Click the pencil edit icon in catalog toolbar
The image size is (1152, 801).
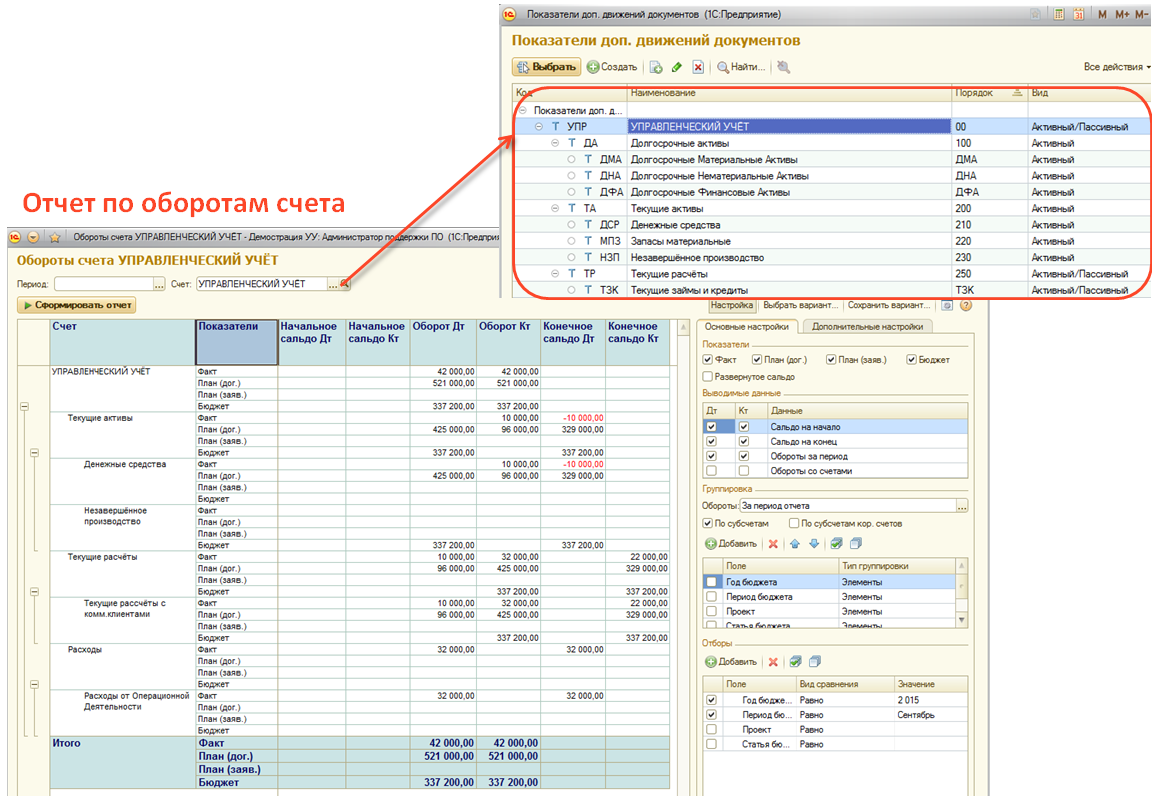(677, 67)
